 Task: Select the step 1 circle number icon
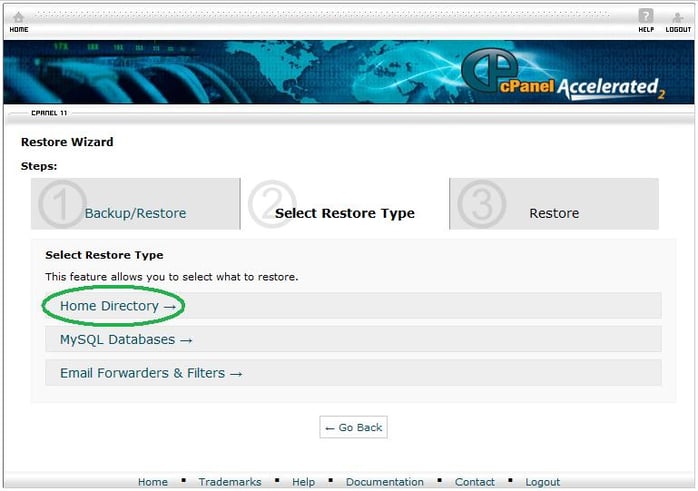(62, 204)
